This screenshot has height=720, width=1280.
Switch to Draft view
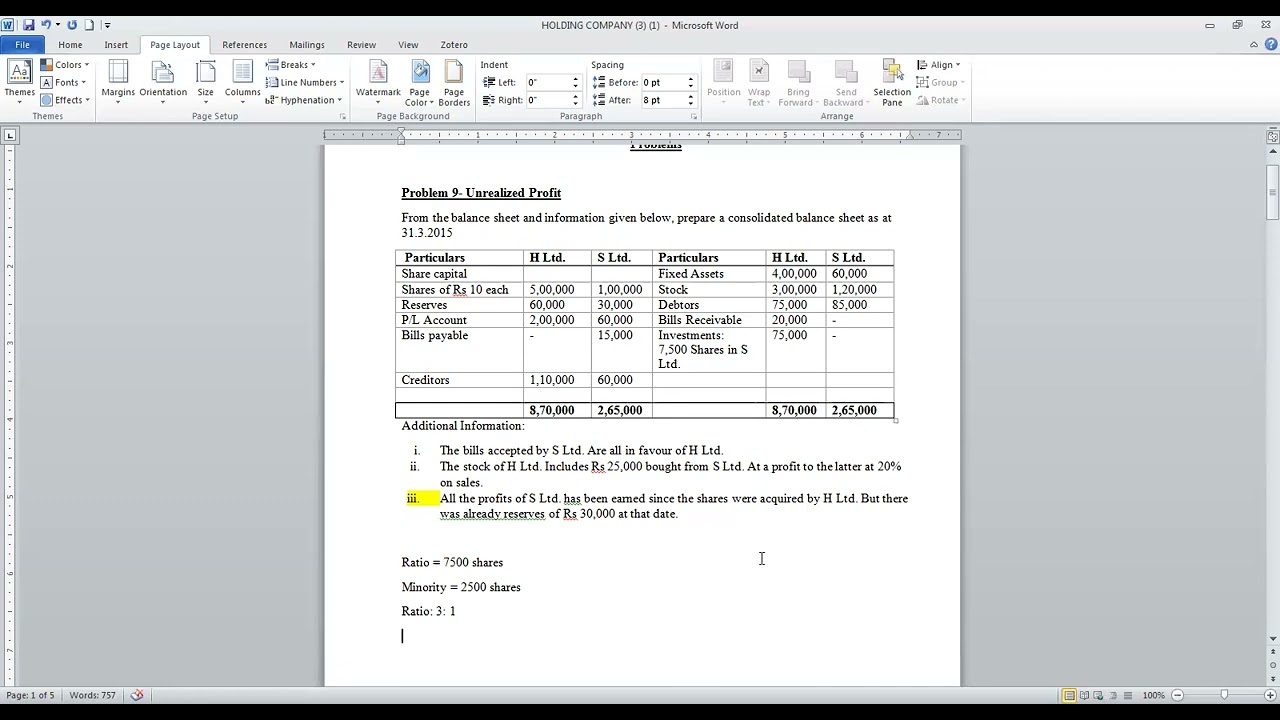click(1126, 695)
